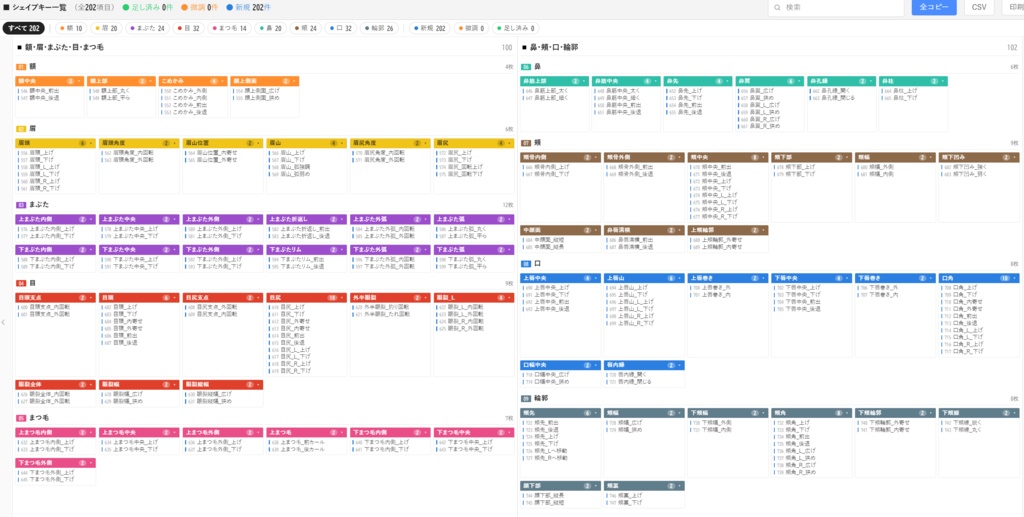The height and width of the screenshot is (517, 1024).
Task: Open the dropdown arrow on the 眼裂全体 card
Action: tap(91, 384)
